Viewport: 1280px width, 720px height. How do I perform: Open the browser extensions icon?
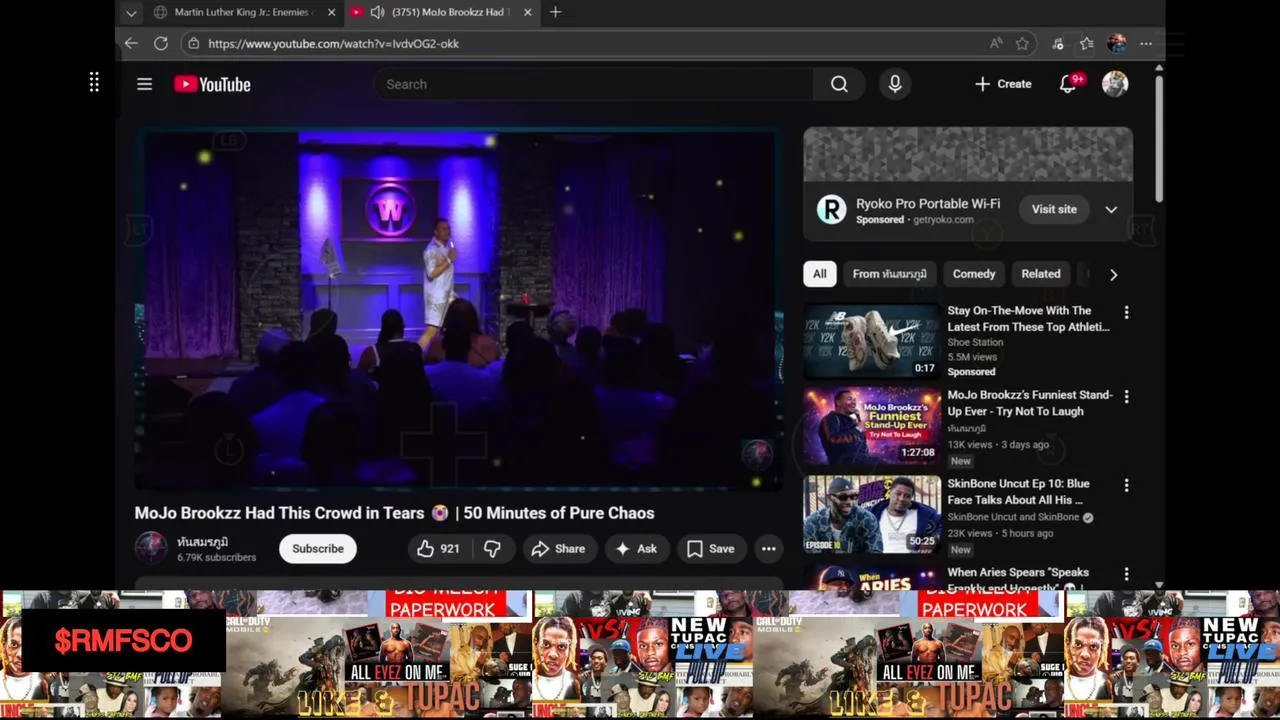(x=1058, y=43)
